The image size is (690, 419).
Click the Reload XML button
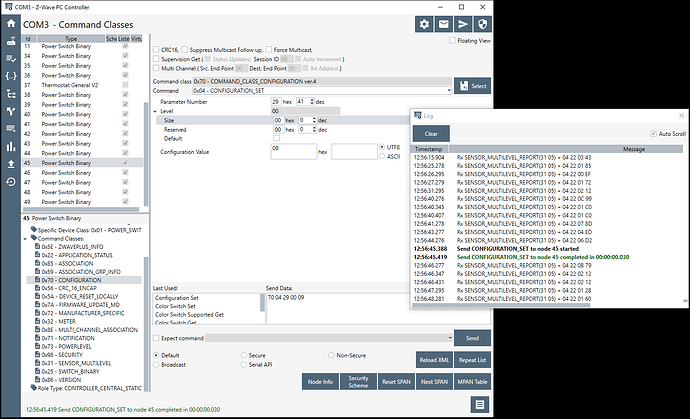pyautogui.click(x=433, y=359)
